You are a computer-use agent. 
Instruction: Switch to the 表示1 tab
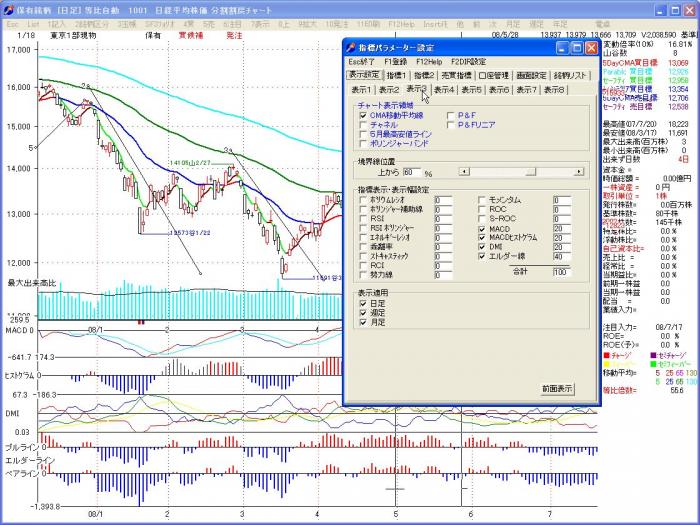[x=361, y=90]
